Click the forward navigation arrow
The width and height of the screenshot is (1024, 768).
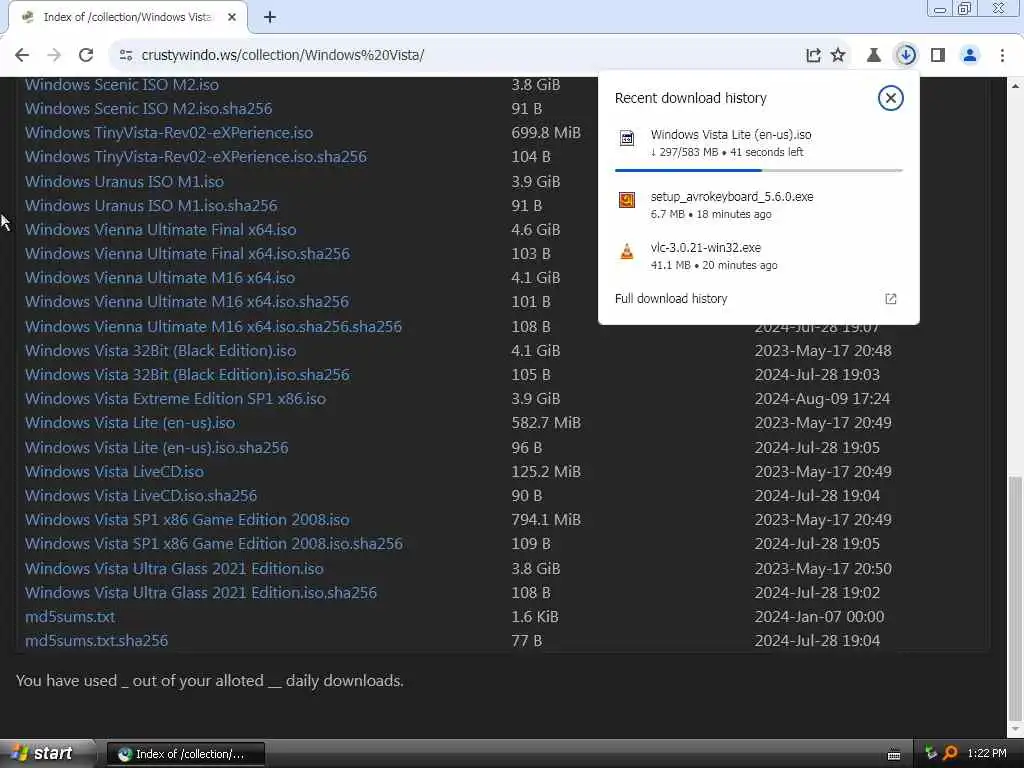point(54,56)
